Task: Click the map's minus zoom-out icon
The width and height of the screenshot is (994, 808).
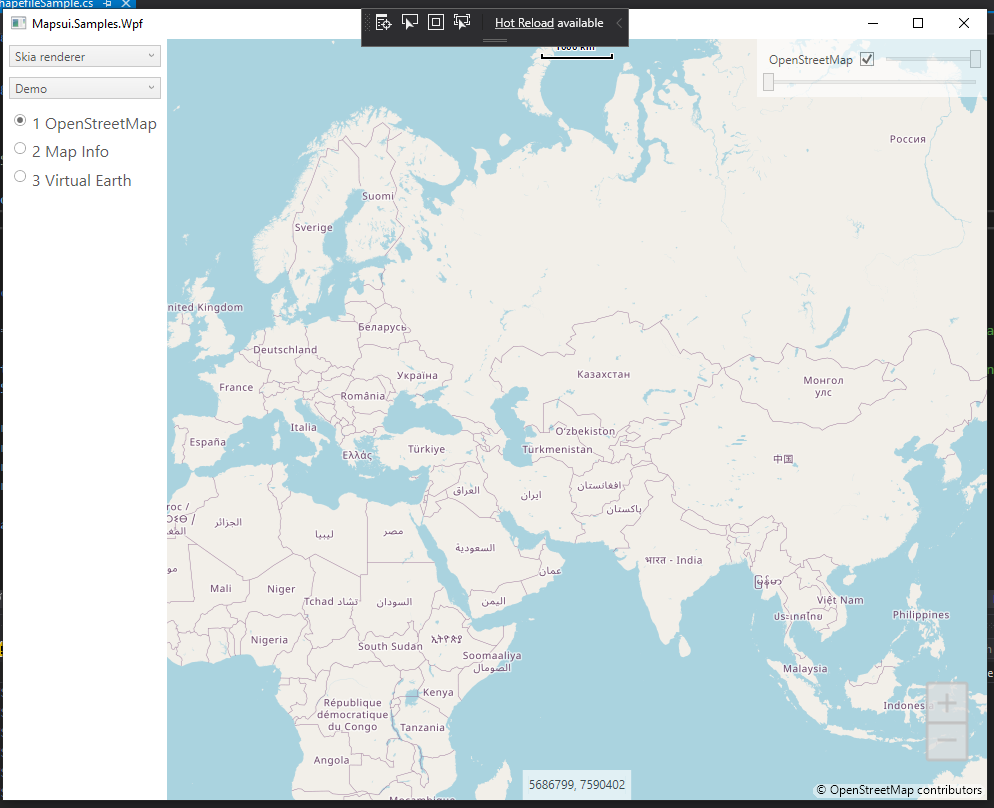Action: point(946,742)
